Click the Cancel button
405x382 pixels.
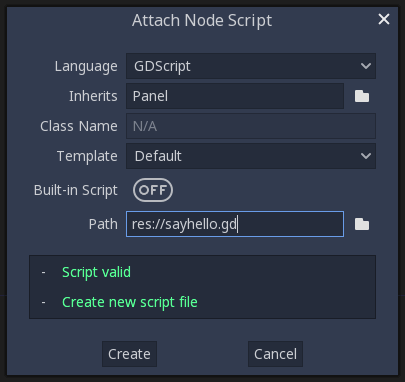(275, 354)
